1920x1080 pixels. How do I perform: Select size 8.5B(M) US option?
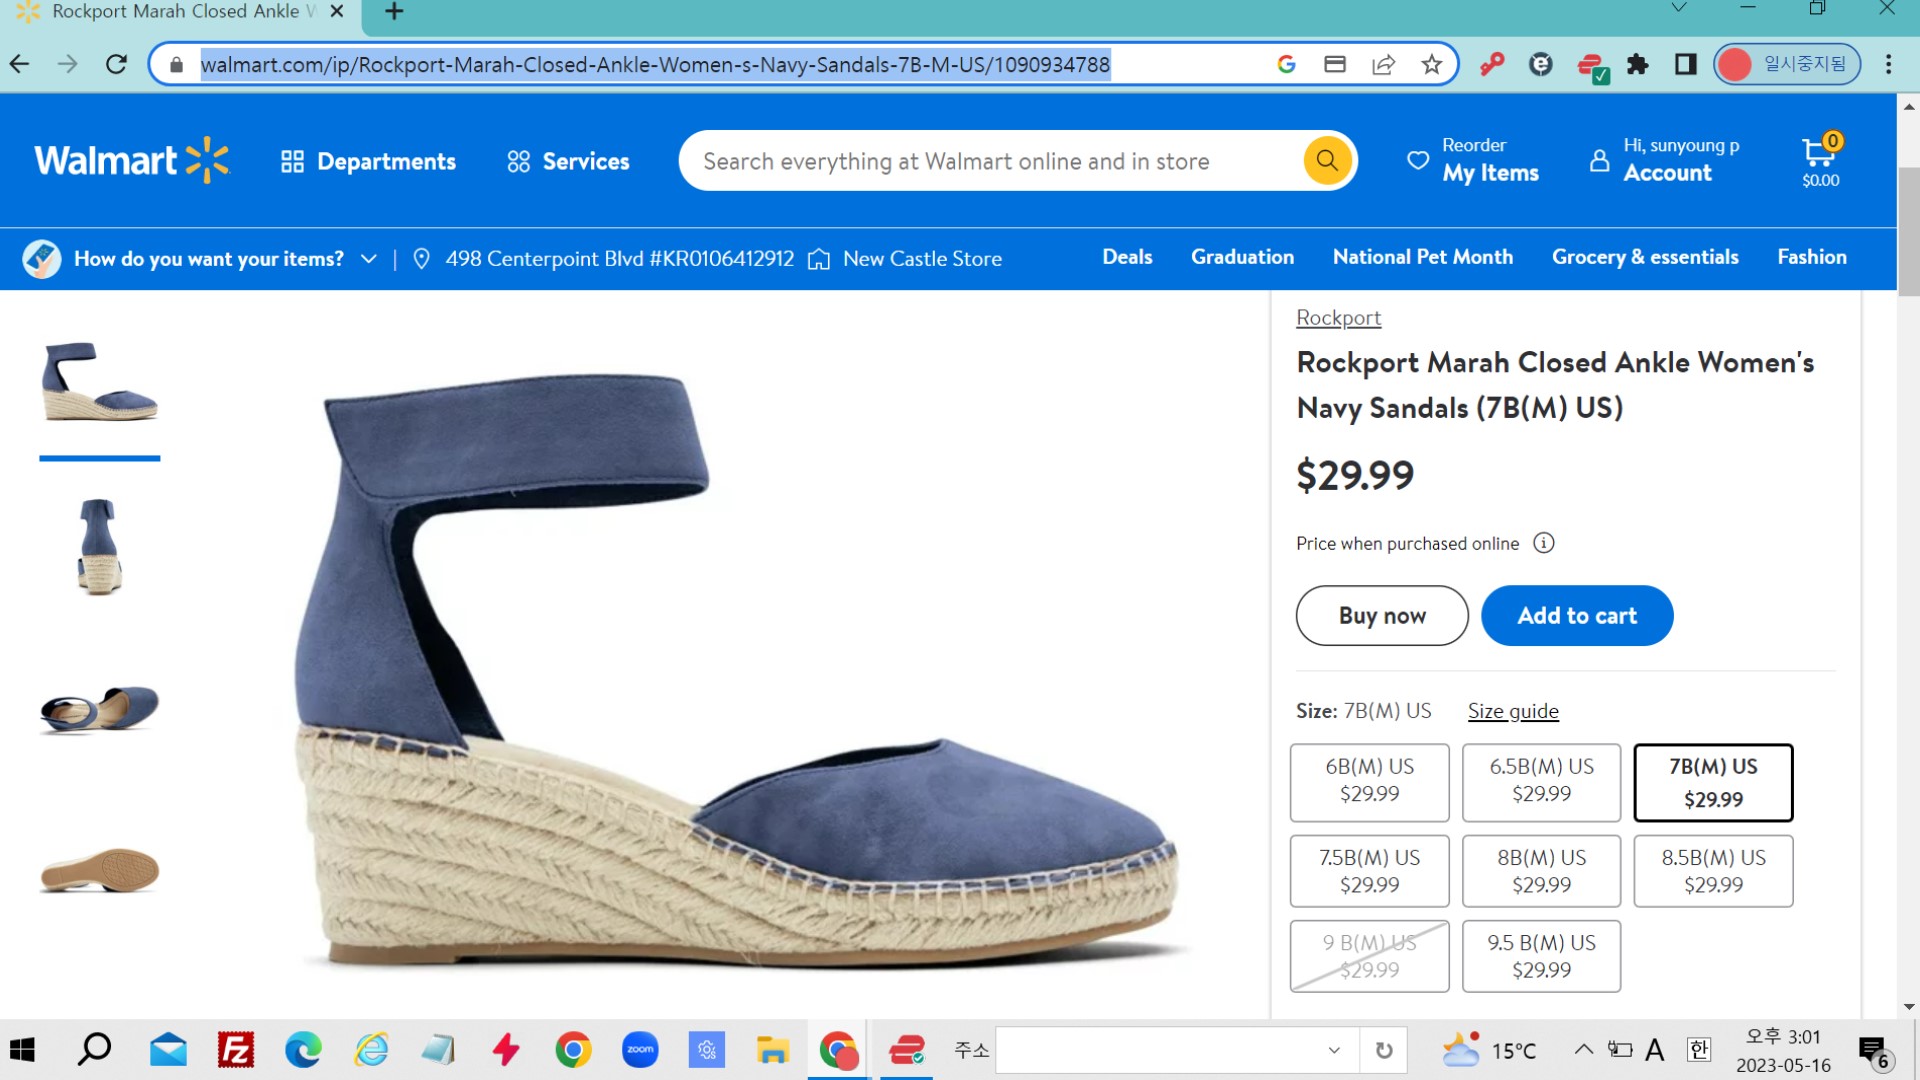(1713, 871)
